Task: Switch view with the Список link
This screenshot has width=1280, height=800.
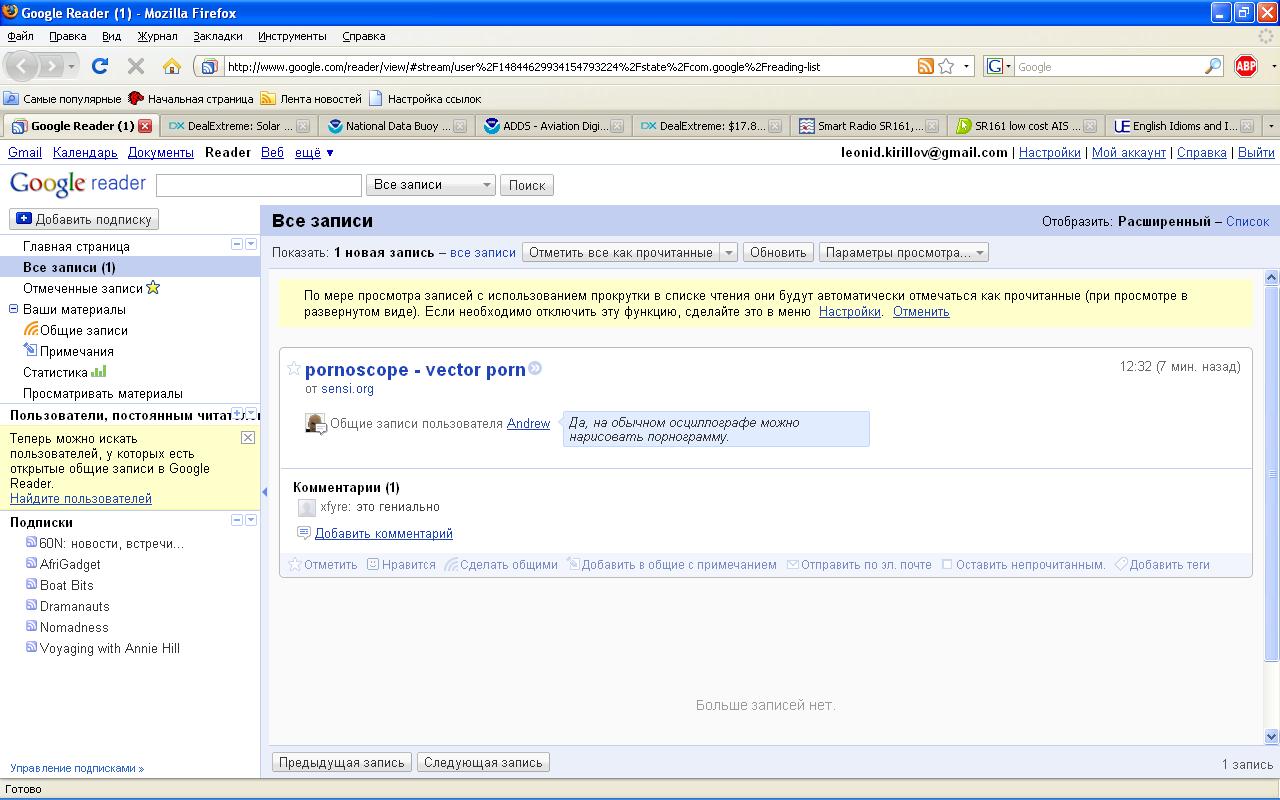Action: point(1247,221)
